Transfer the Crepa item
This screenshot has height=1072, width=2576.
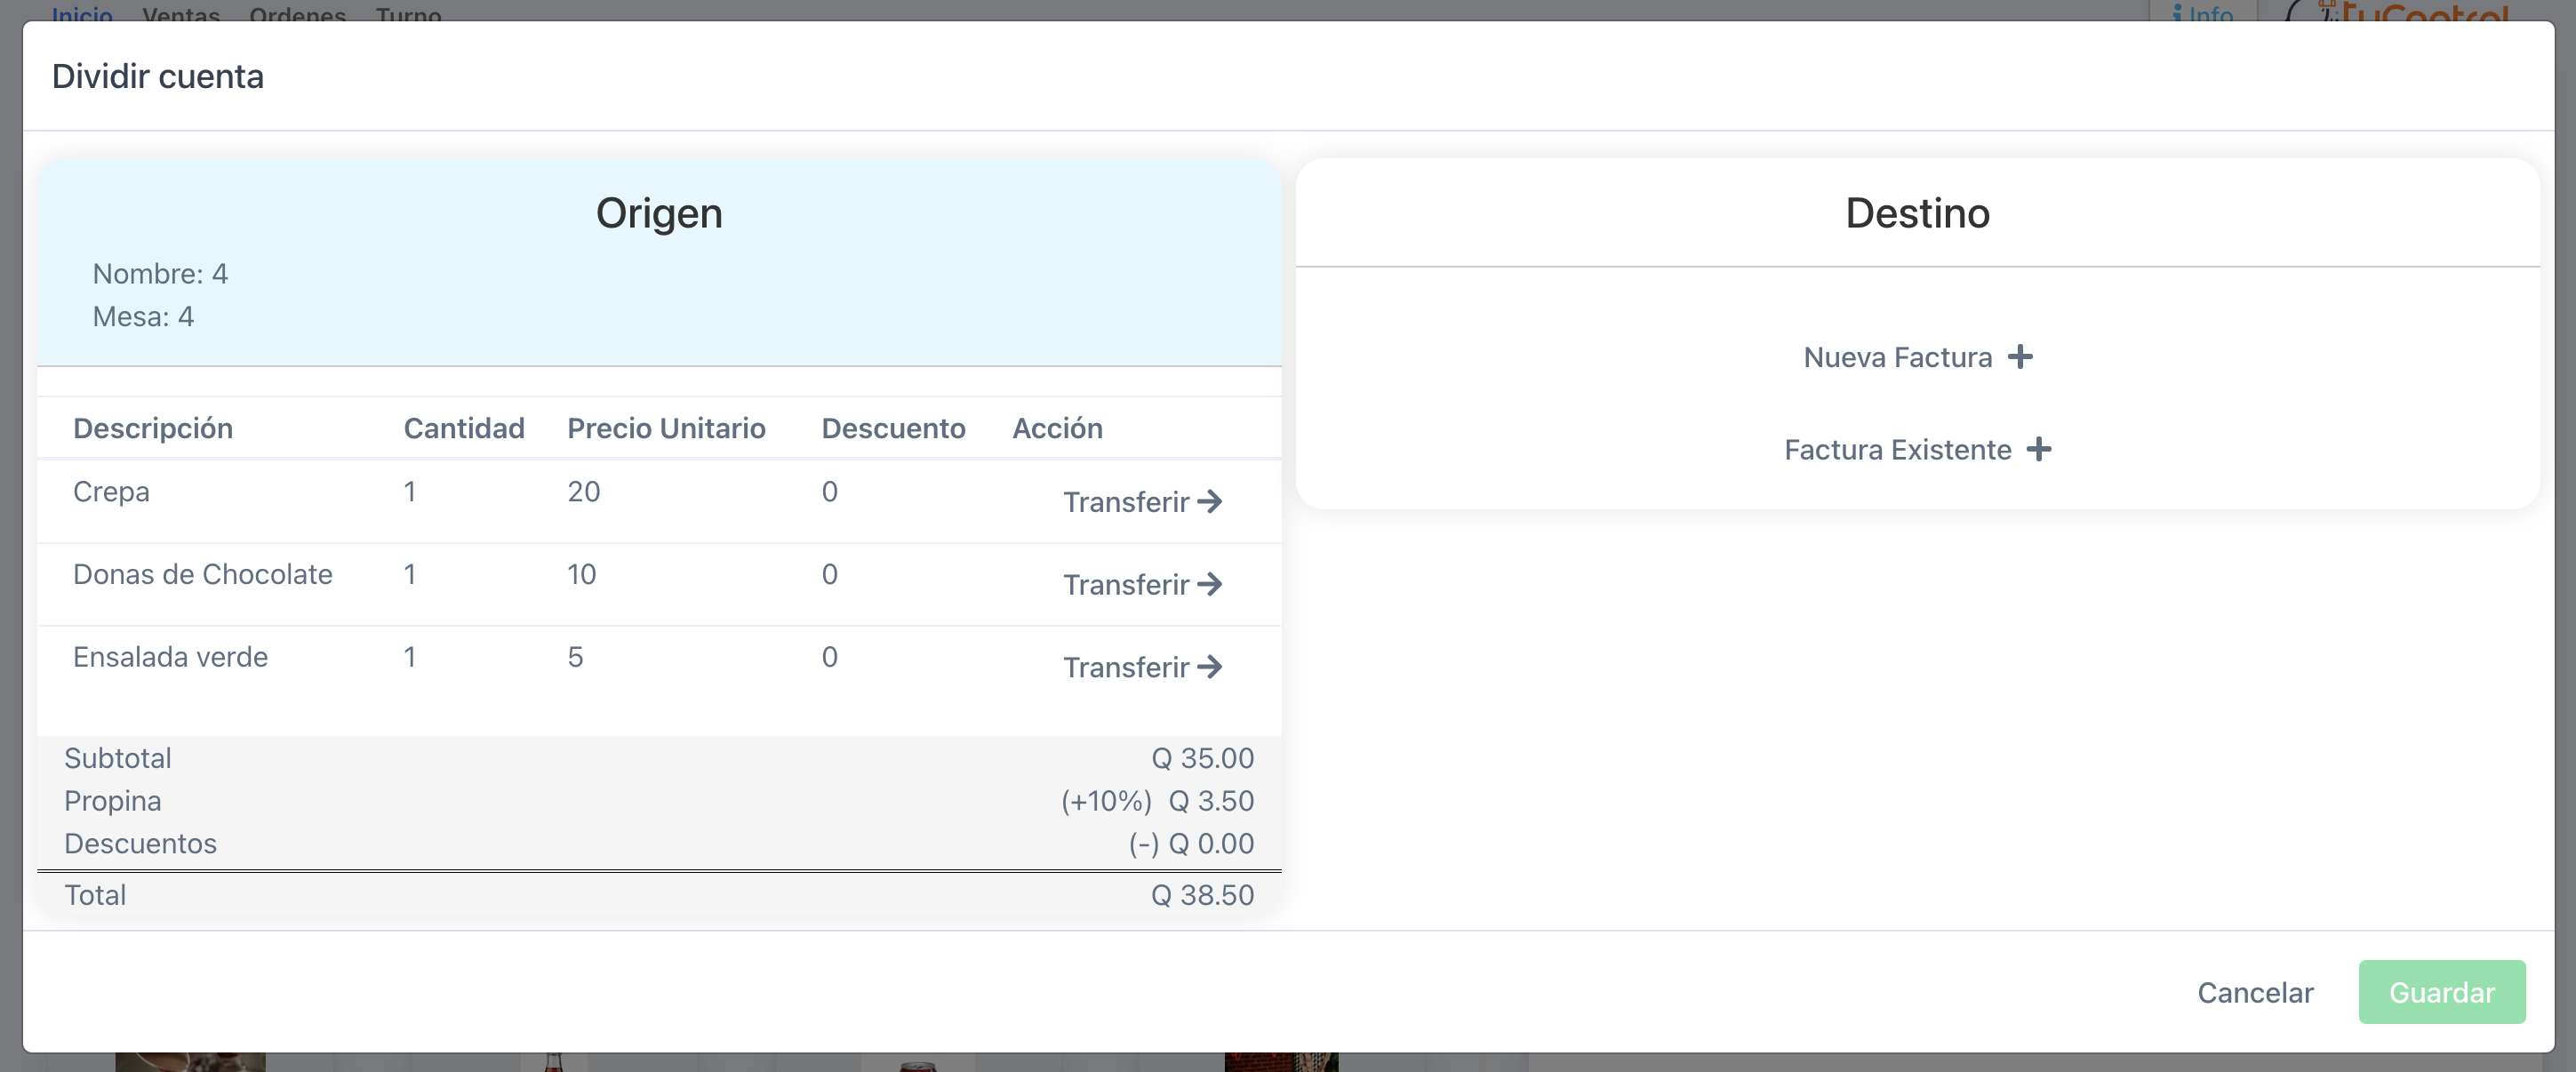click(x=1142, y=501)
